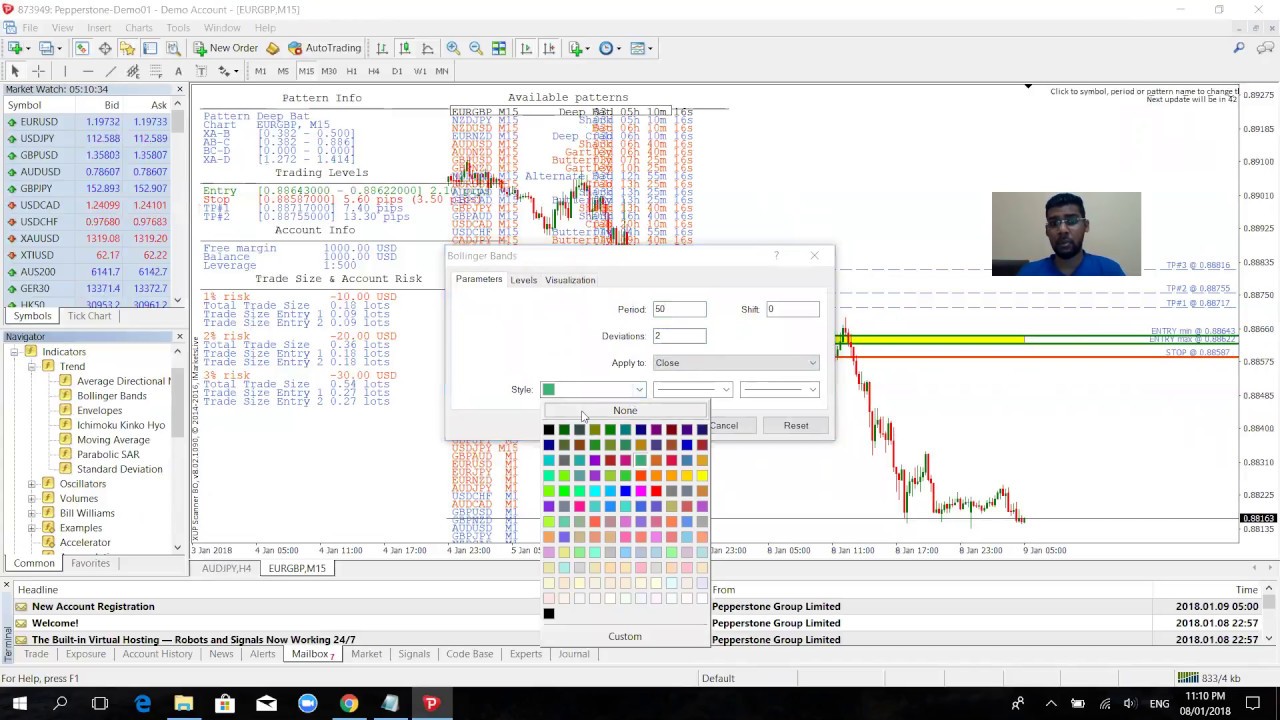Select the vertical line drawing tool

(65, 71)
